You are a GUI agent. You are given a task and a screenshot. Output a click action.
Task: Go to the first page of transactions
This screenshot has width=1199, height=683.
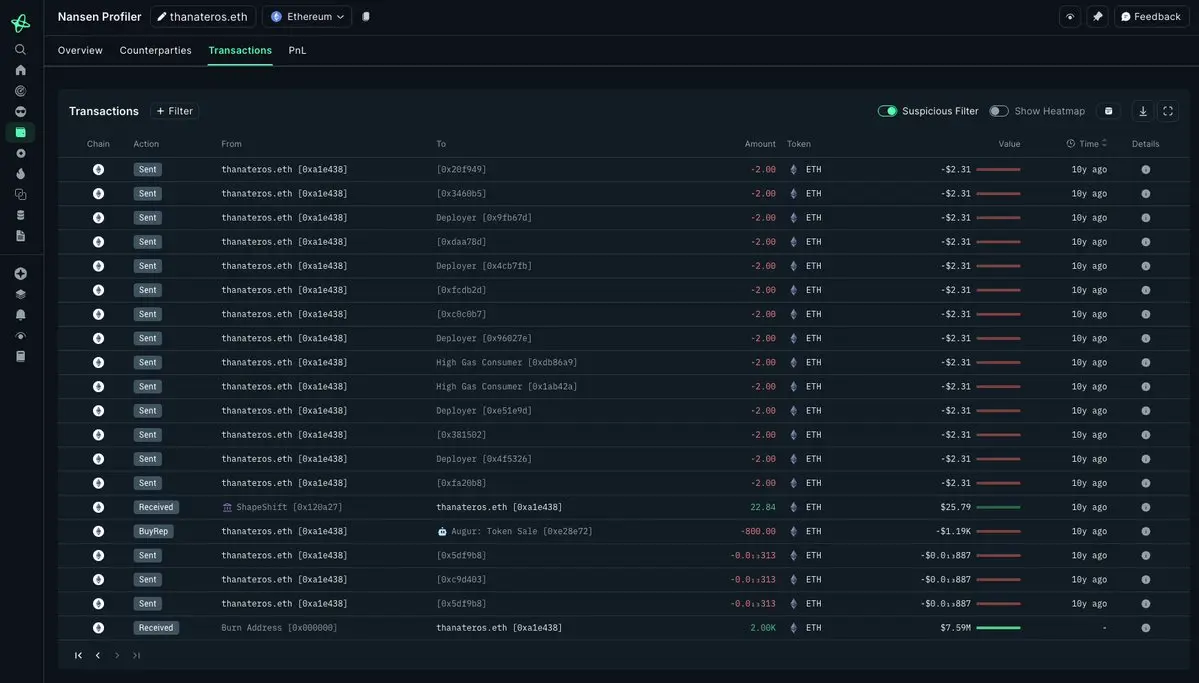pos(78,655)
